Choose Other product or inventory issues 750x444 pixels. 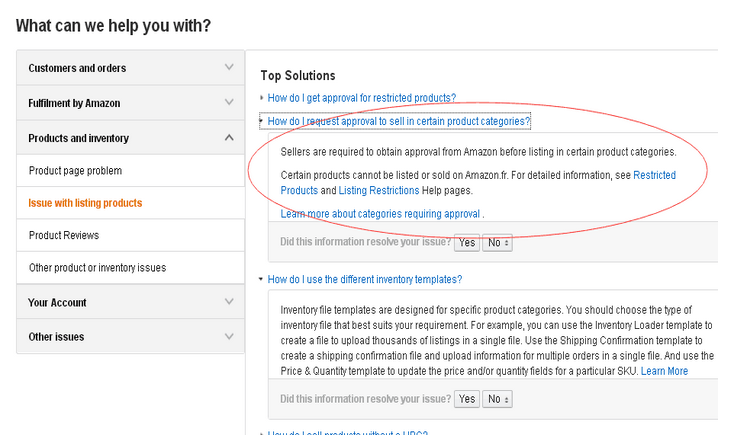tap(97, 268)
